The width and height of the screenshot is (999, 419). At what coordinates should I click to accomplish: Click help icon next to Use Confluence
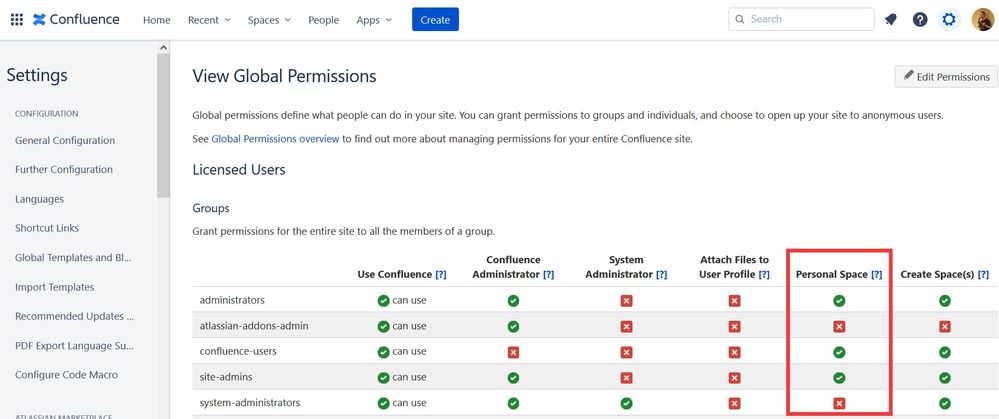point(441,274)
